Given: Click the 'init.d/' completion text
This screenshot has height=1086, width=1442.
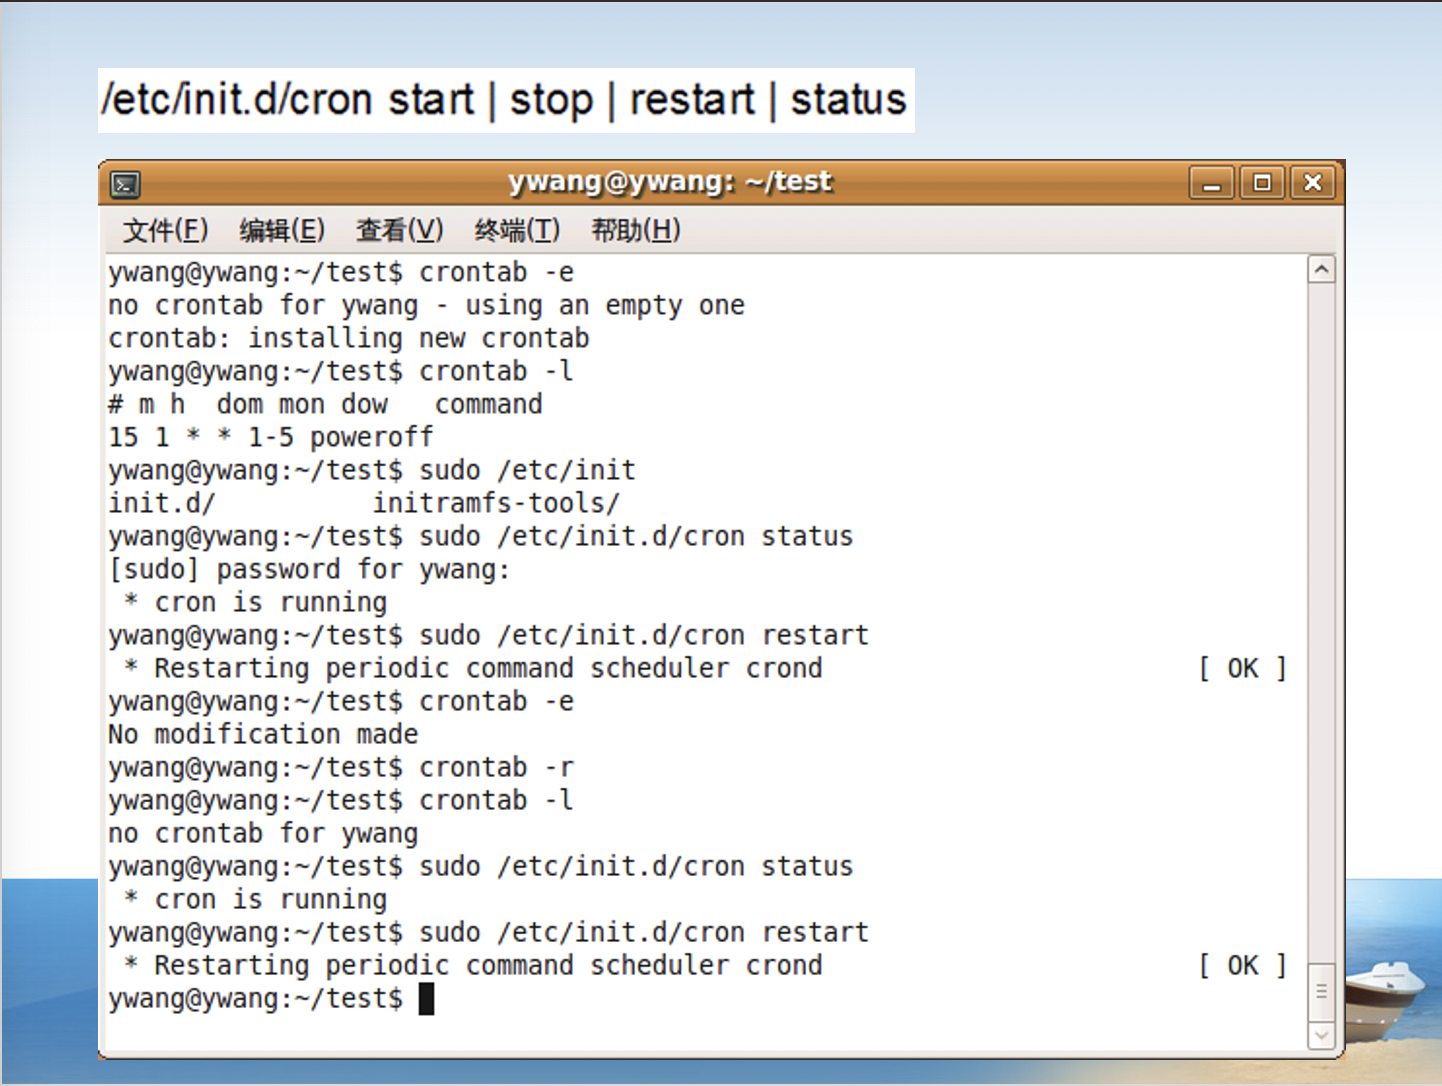Looking at the screenshot, I should coord(162,504).
